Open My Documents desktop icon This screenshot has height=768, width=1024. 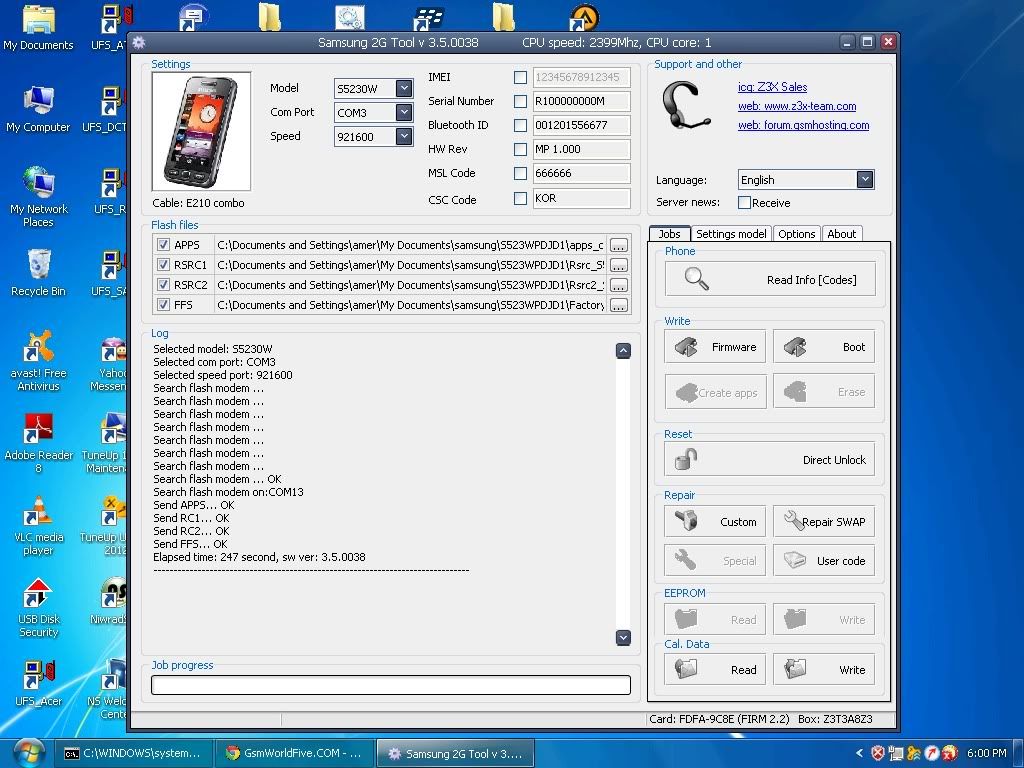tap(38, 28)
